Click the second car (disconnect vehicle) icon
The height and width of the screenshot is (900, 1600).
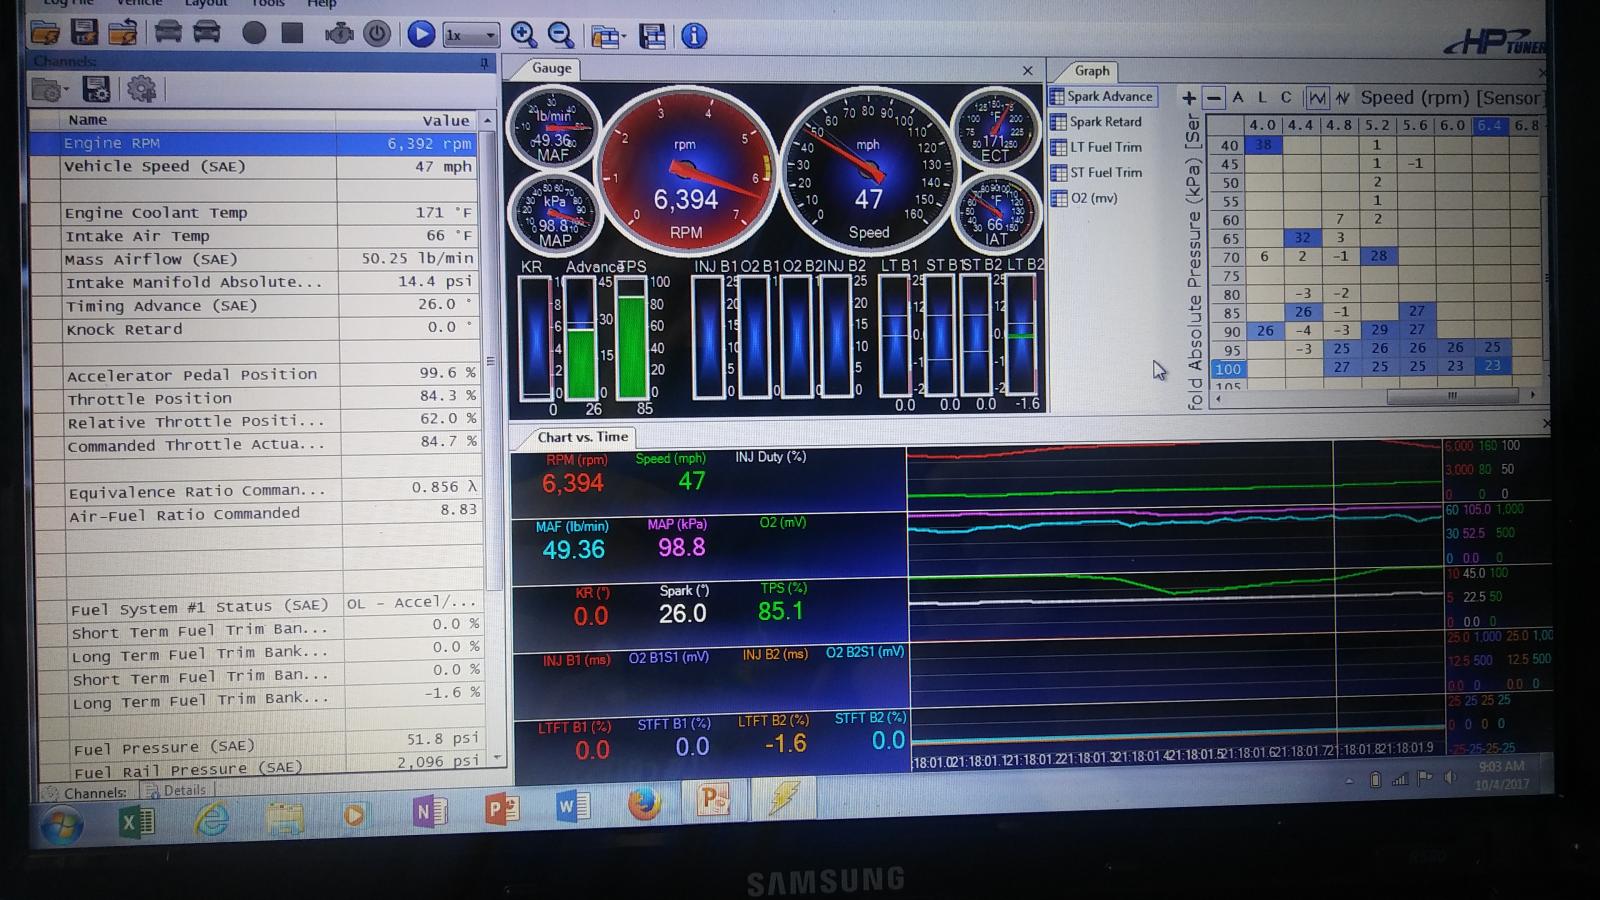pos(206,32)
